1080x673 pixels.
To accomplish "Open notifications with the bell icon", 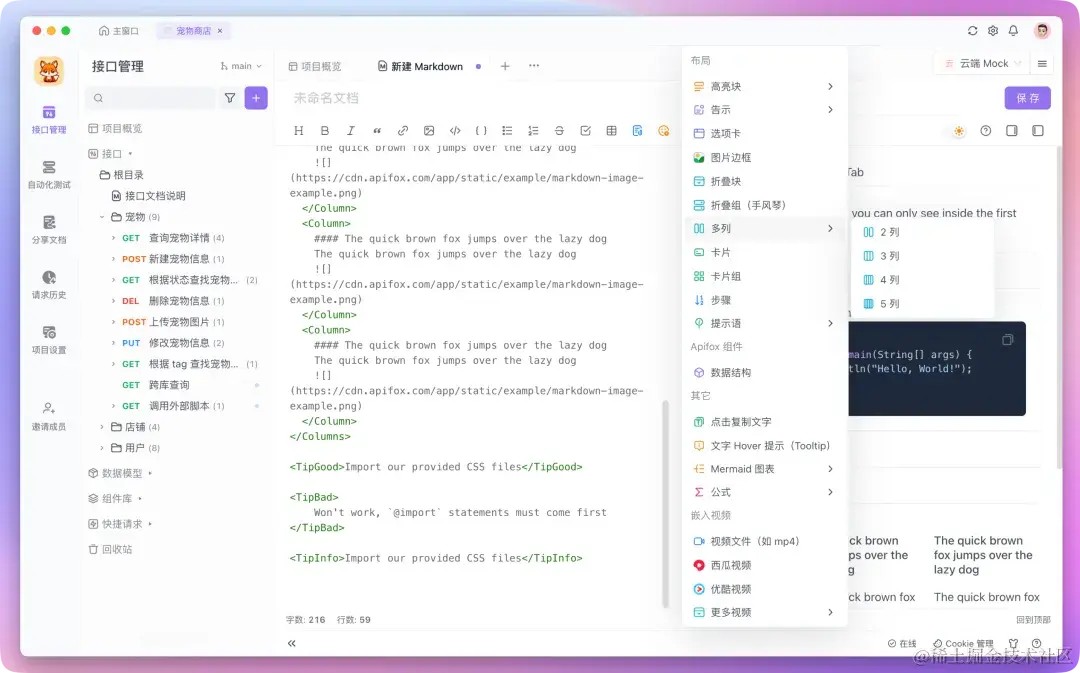I will point(1013,30).
